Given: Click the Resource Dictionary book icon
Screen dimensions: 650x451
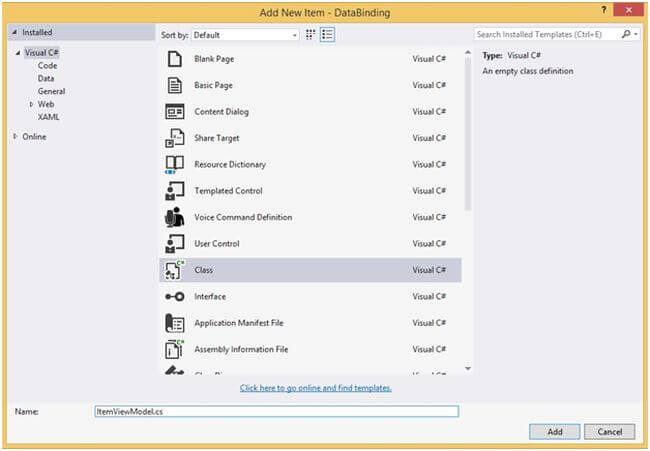Looking at the screenshot, I should point(175,165).
